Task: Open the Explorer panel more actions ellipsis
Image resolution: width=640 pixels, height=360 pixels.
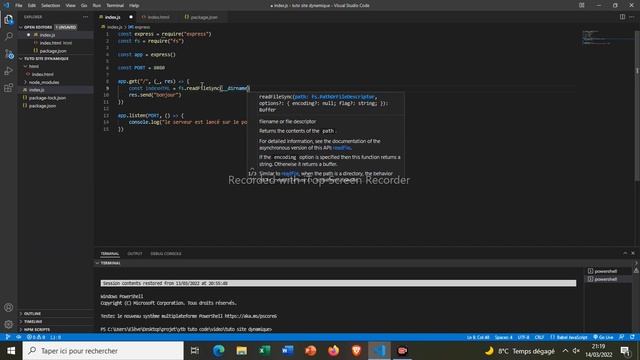Action: pyautogui.click(x=85, y=17)
